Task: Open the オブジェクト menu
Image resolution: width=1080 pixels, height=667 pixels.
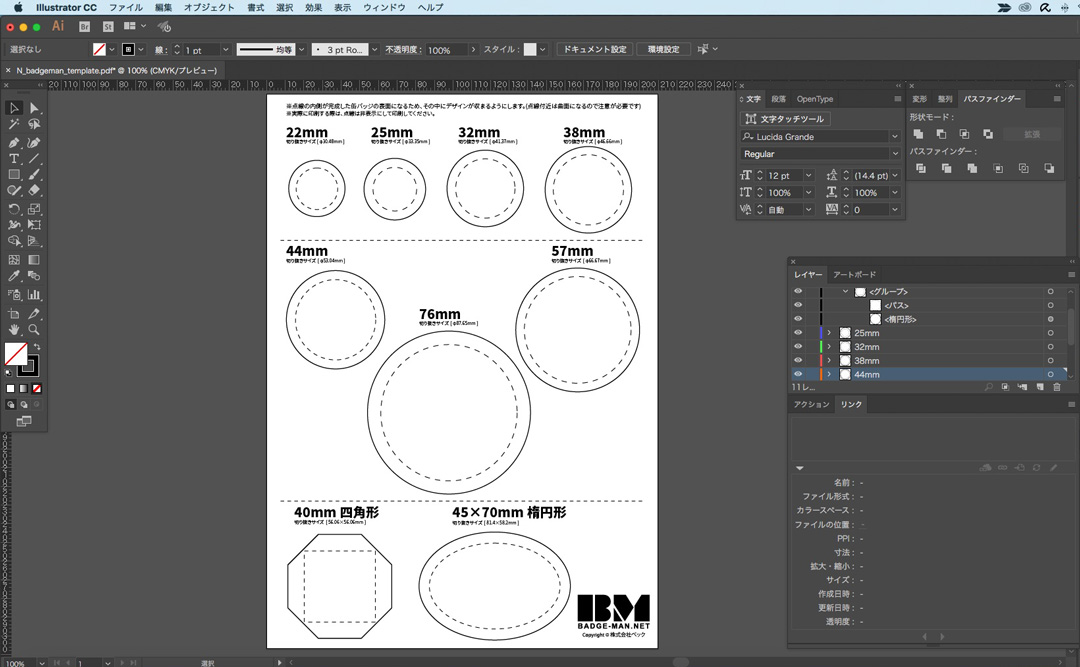Action: pyautogui.click(x=209, y=7)
